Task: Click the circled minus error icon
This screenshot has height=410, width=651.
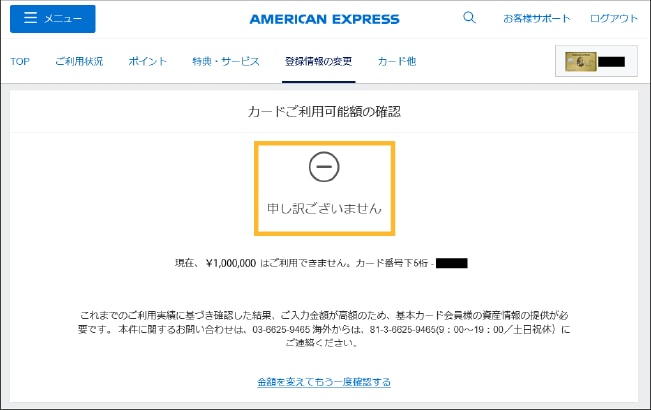Action: [x=324, y=167]
